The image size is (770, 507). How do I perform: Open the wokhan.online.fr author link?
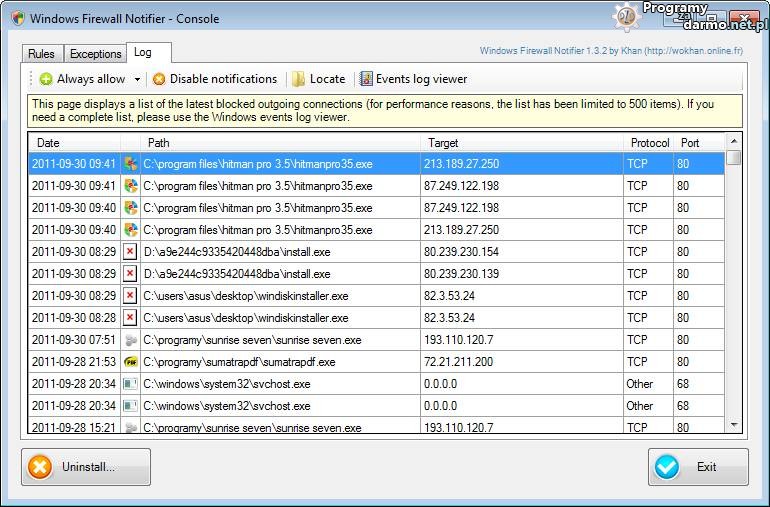tap(611, 51)
